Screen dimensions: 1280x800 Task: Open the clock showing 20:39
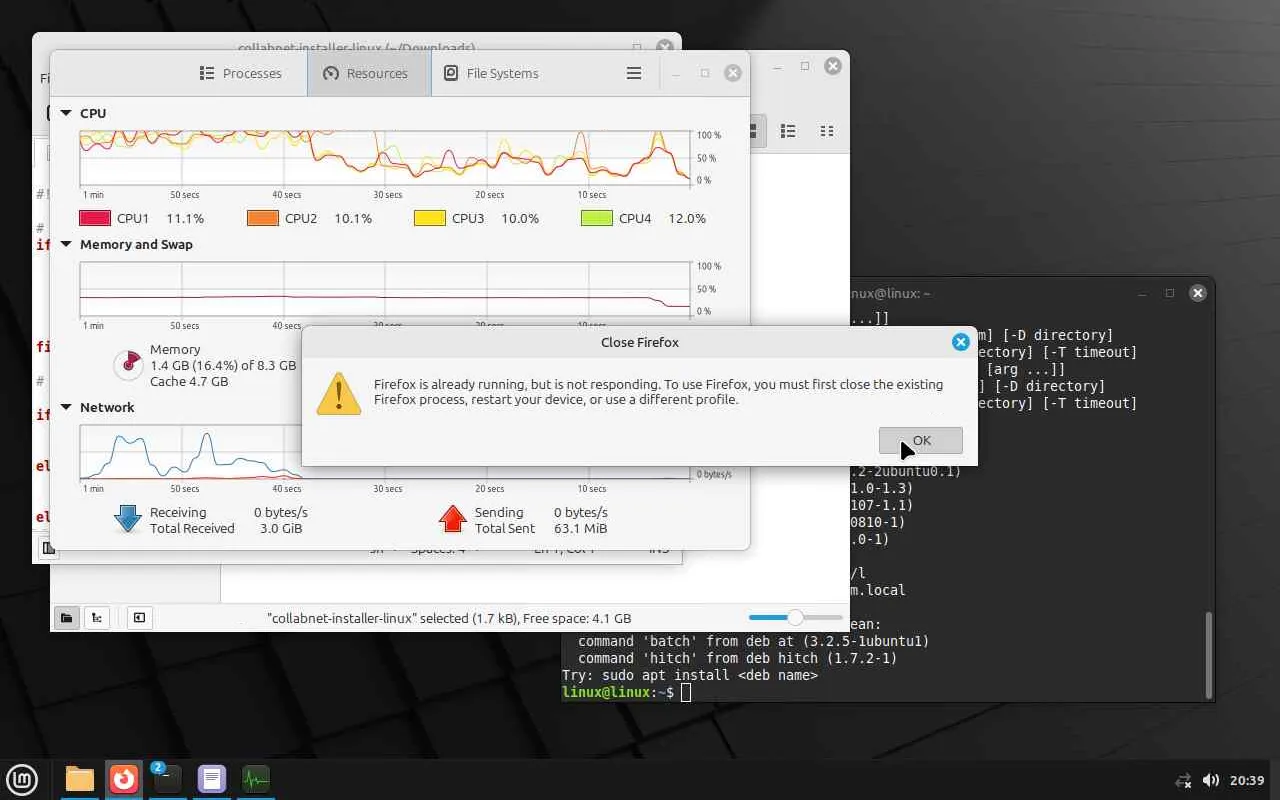pos(1248,780)
